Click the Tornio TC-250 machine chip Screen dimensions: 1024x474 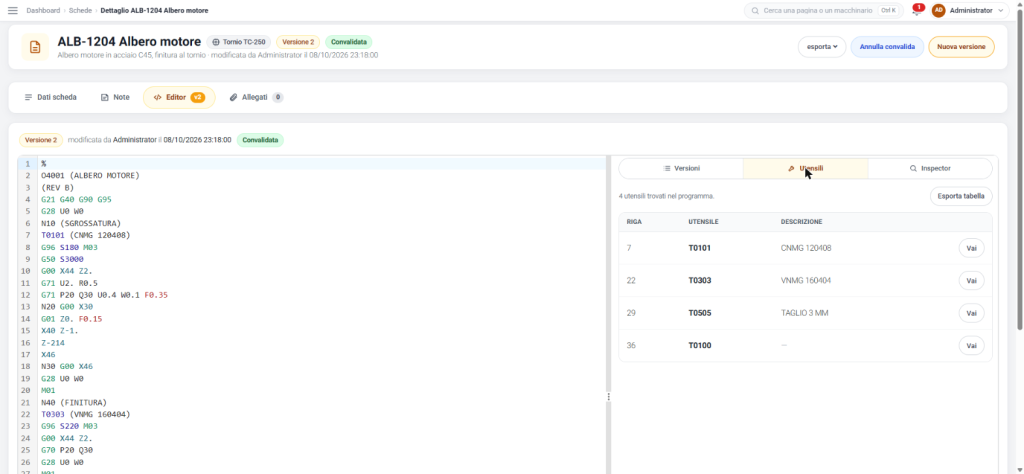238,42
